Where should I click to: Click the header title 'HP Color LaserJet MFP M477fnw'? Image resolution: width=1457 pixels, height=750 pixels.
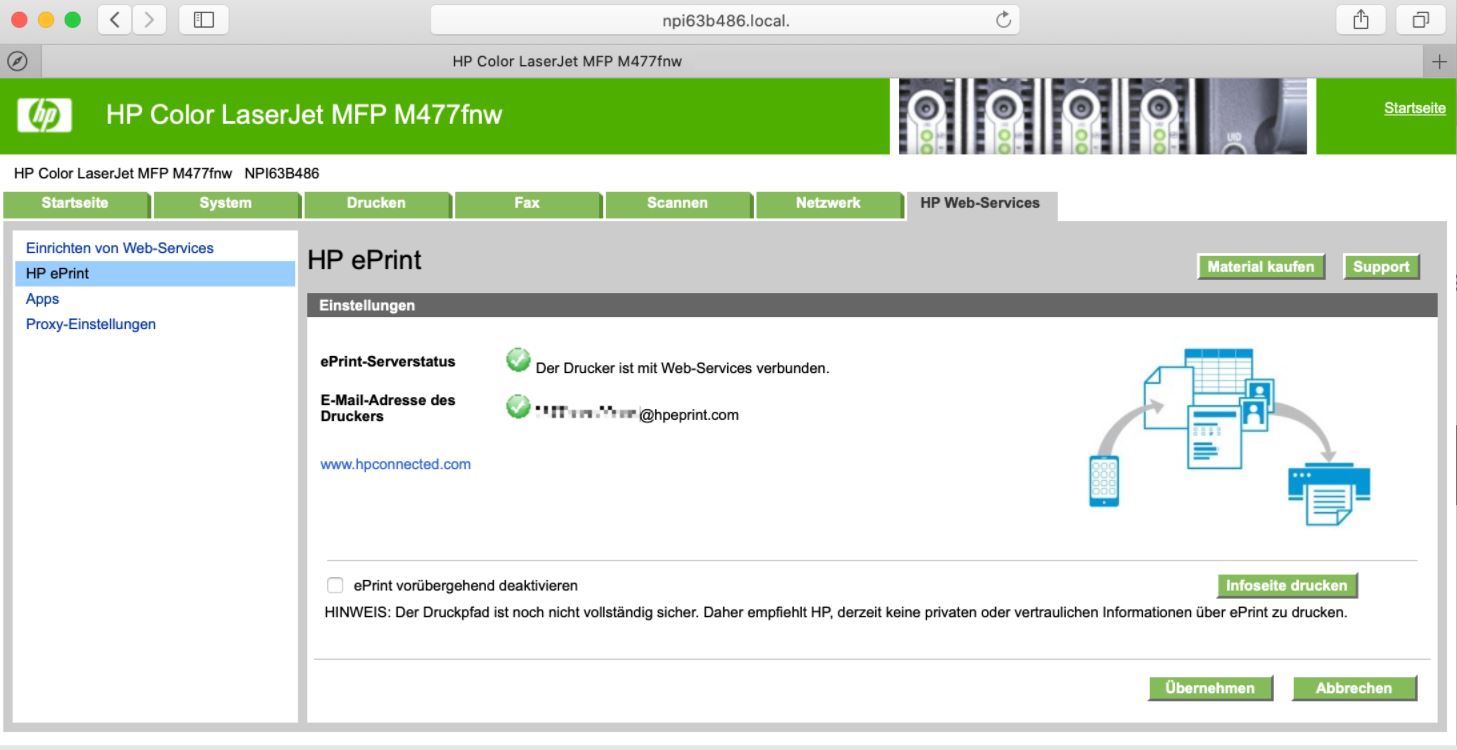pos(304,115)
